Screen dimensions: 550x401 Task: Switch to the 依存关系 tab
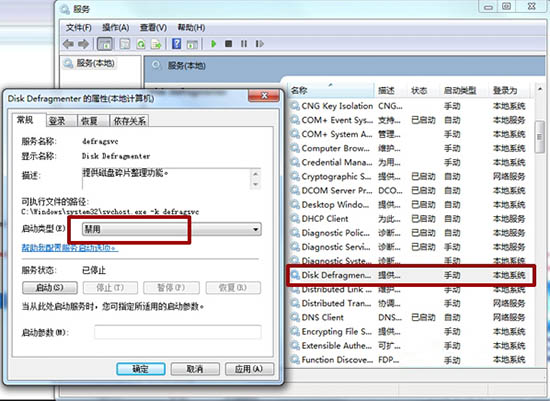coord(129,121)
